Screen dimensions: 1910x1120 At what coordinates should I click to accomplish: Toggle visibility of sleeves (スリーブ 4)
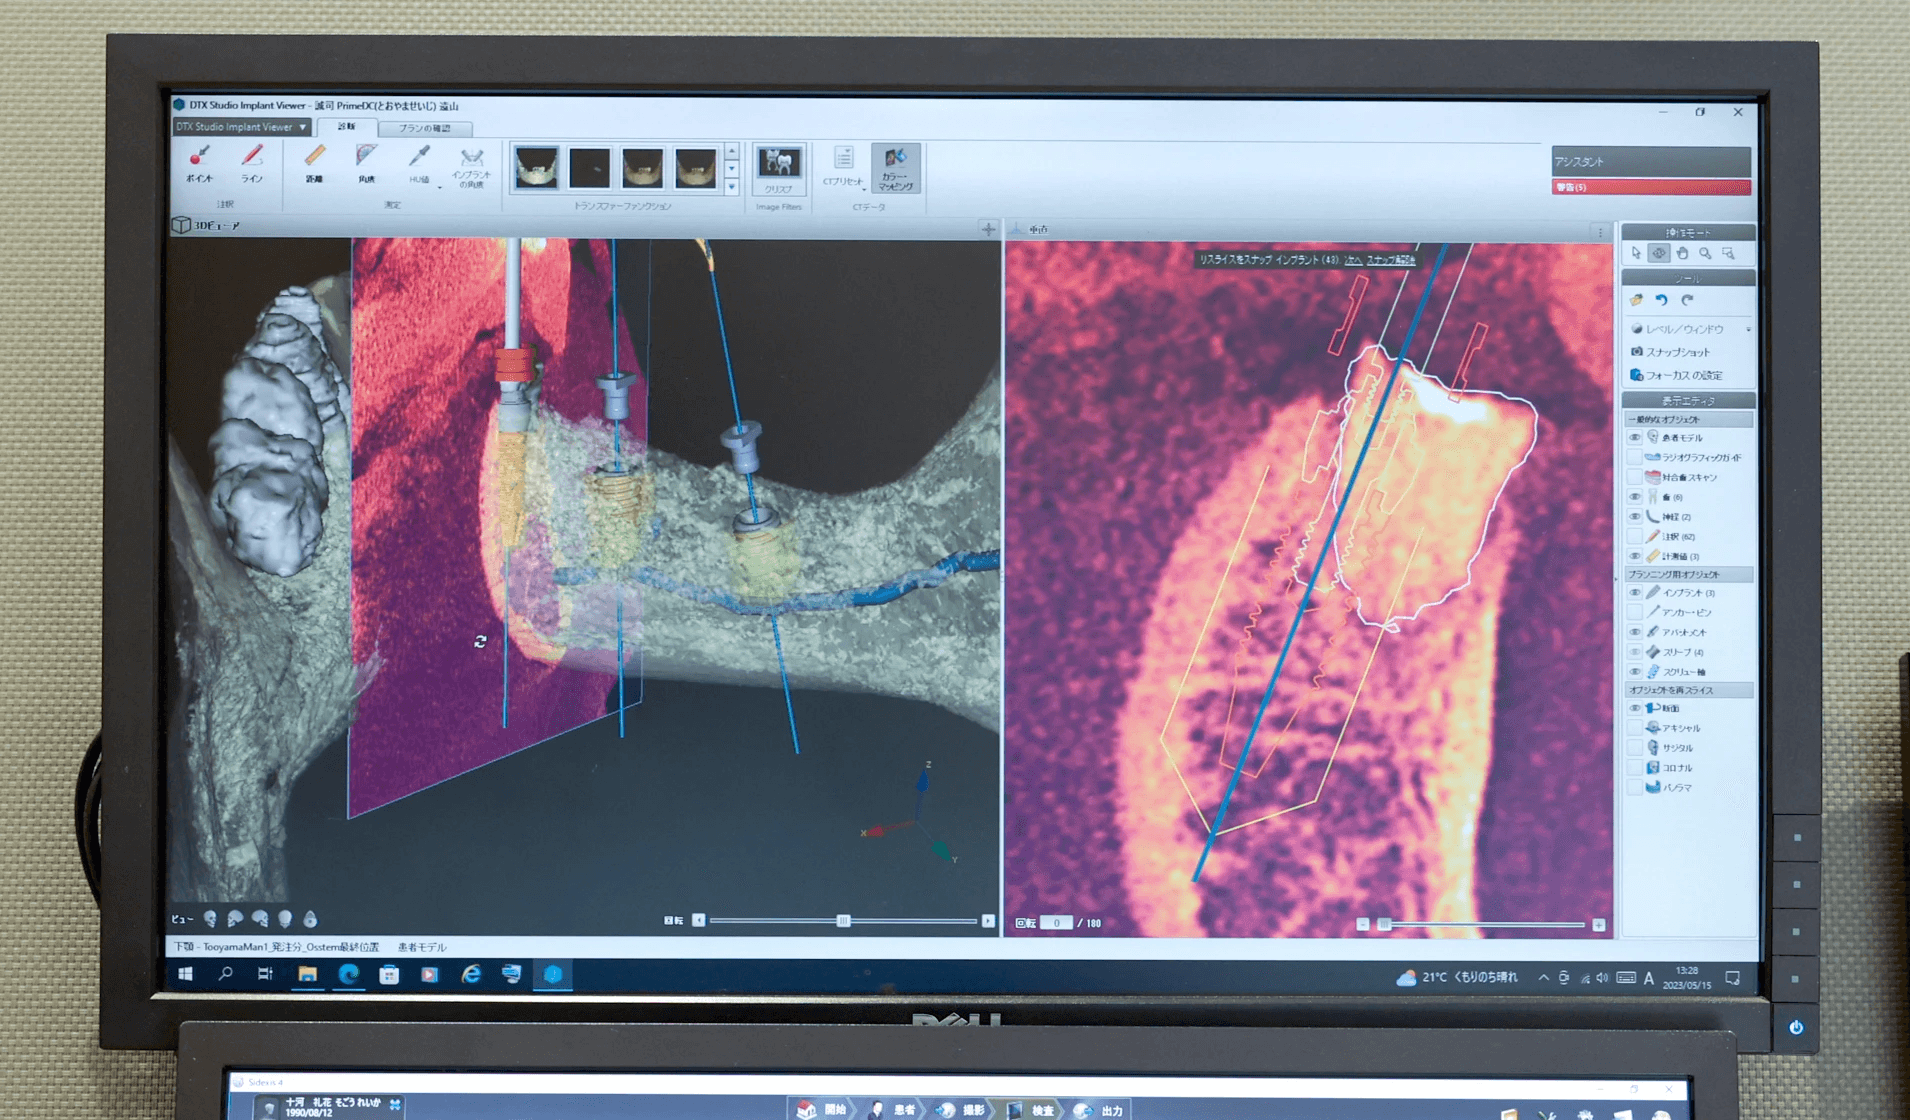click(1635, 652)
